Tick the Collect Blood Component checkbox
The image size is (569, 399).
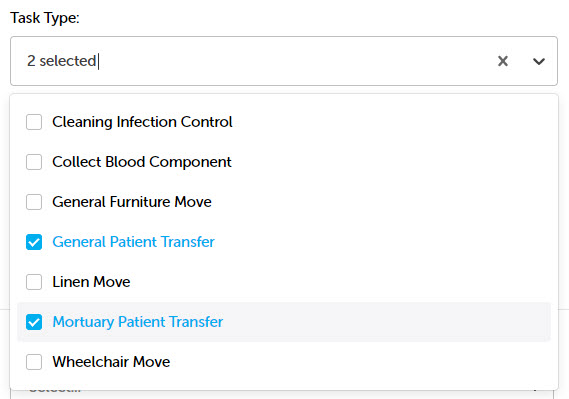(x=34, y=162)
